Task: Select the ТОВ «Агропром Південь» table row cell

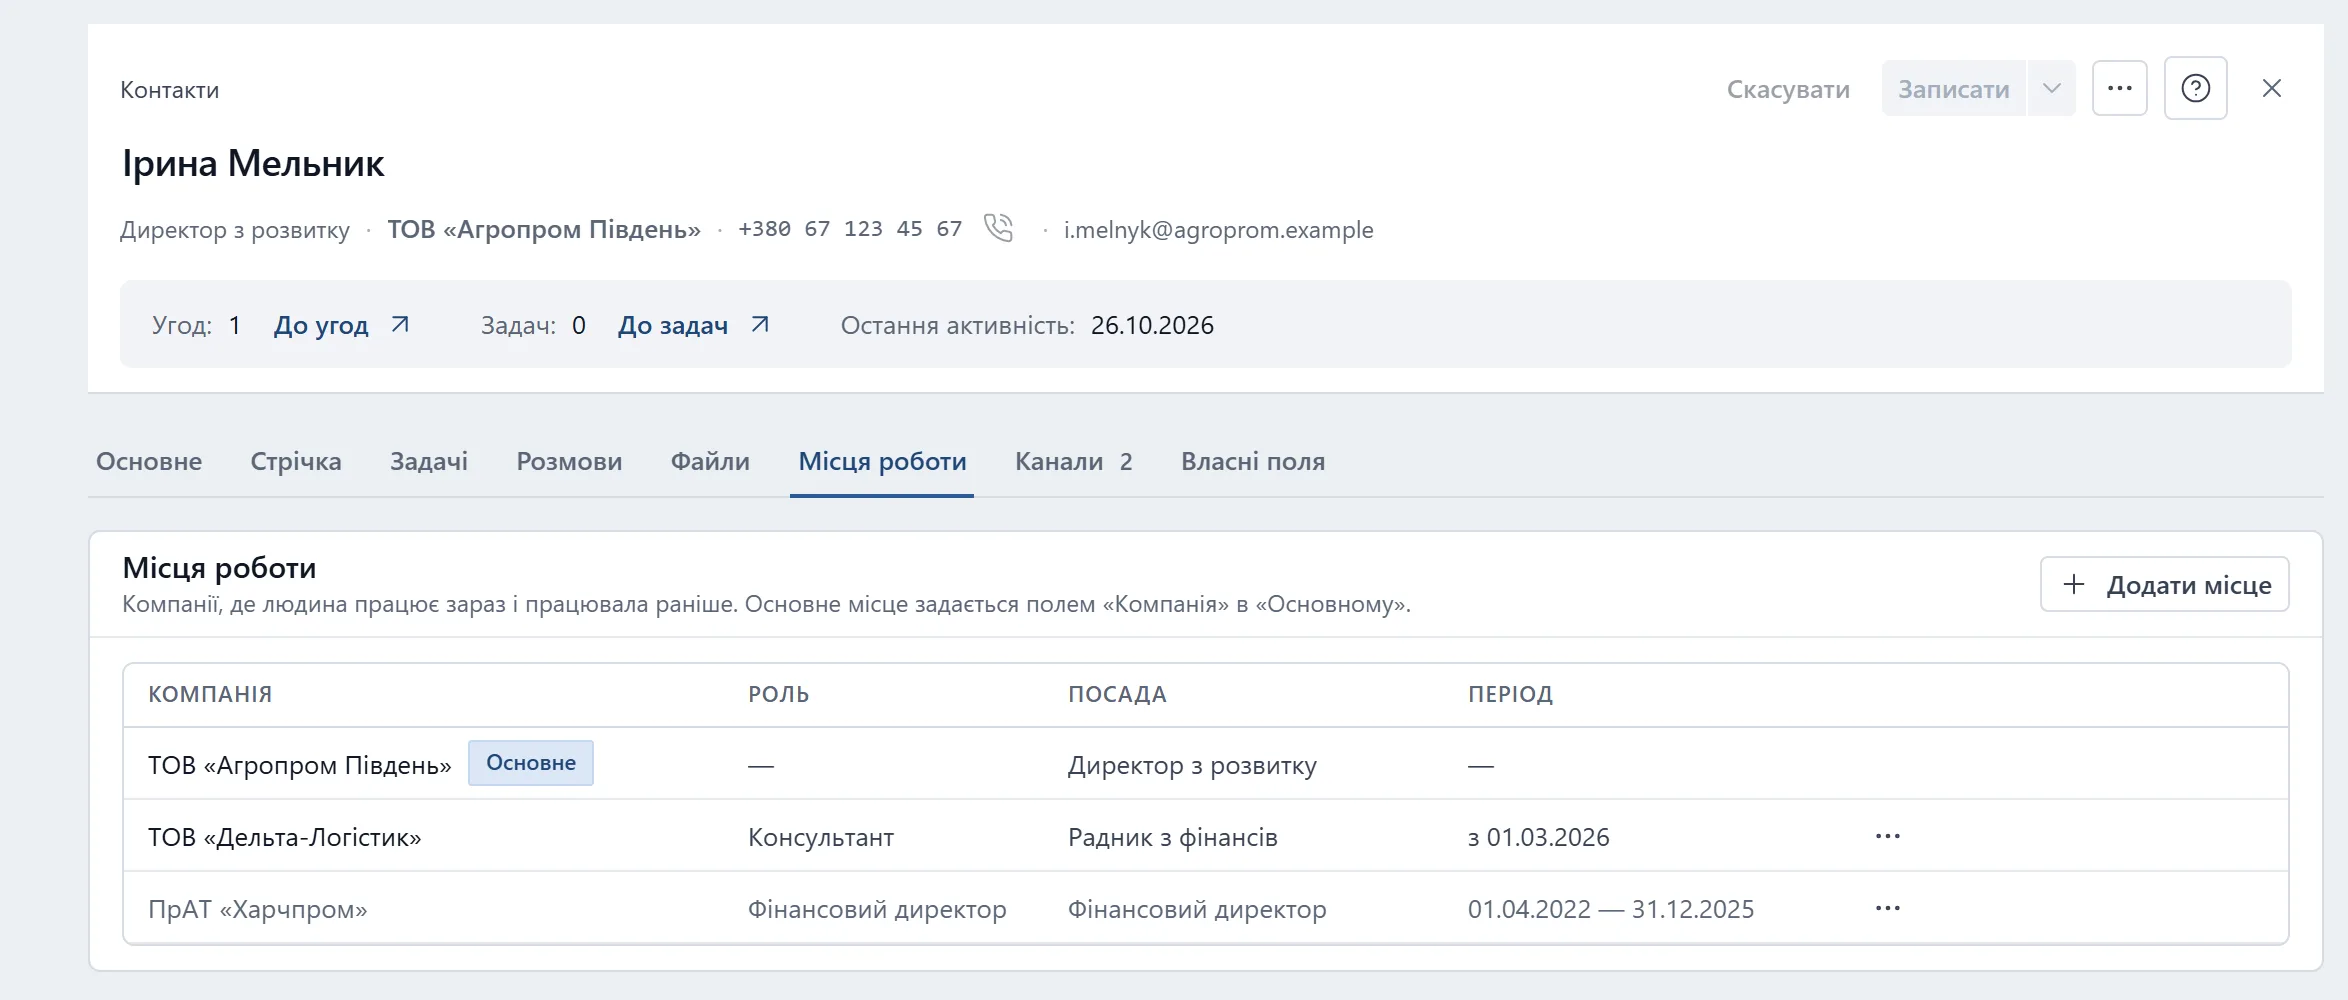Action: [x=299, y=765]
